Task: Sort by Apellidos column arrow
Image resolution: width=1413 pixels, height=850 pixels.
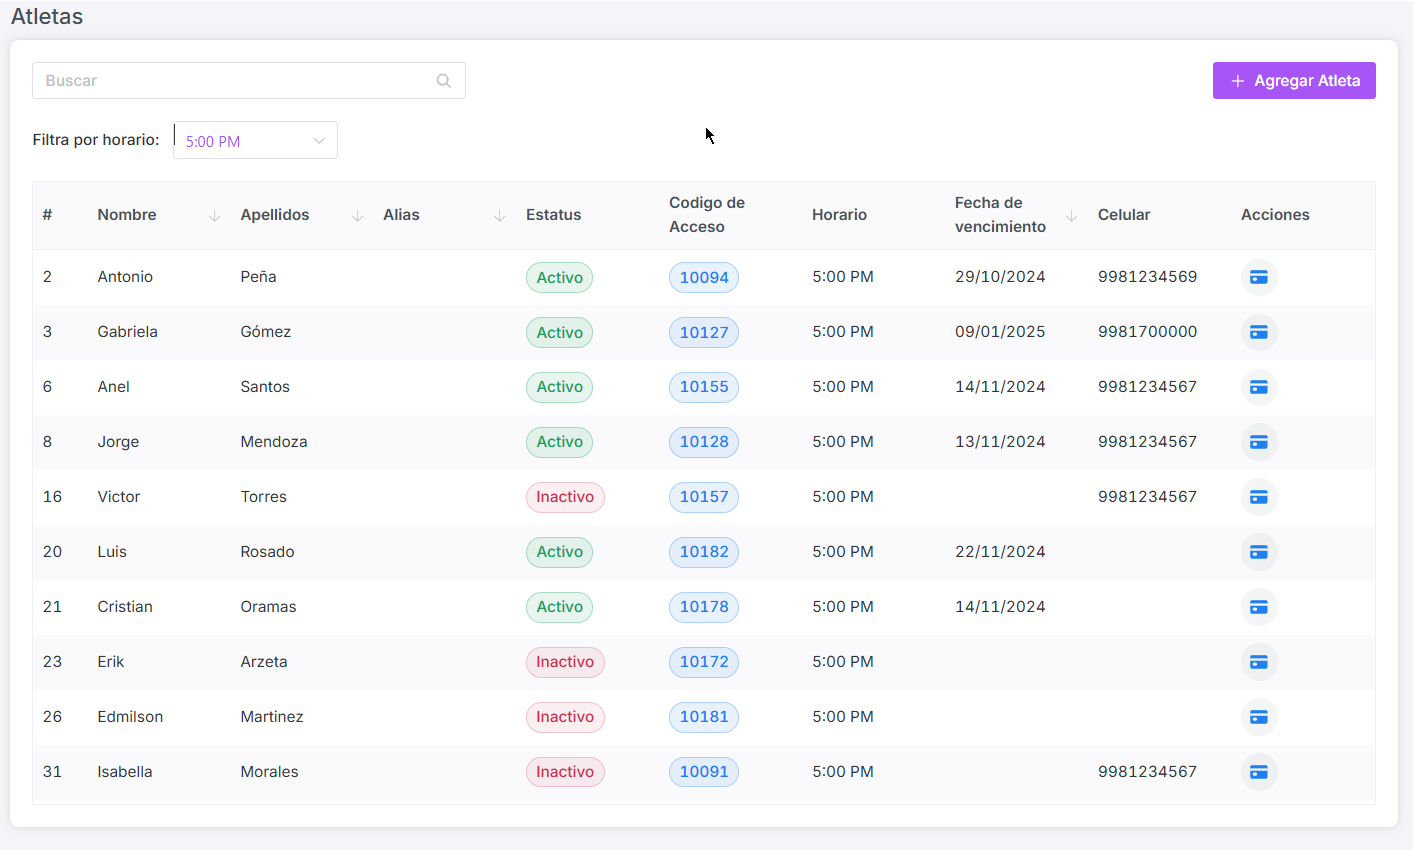Action: tap(357, 216)
